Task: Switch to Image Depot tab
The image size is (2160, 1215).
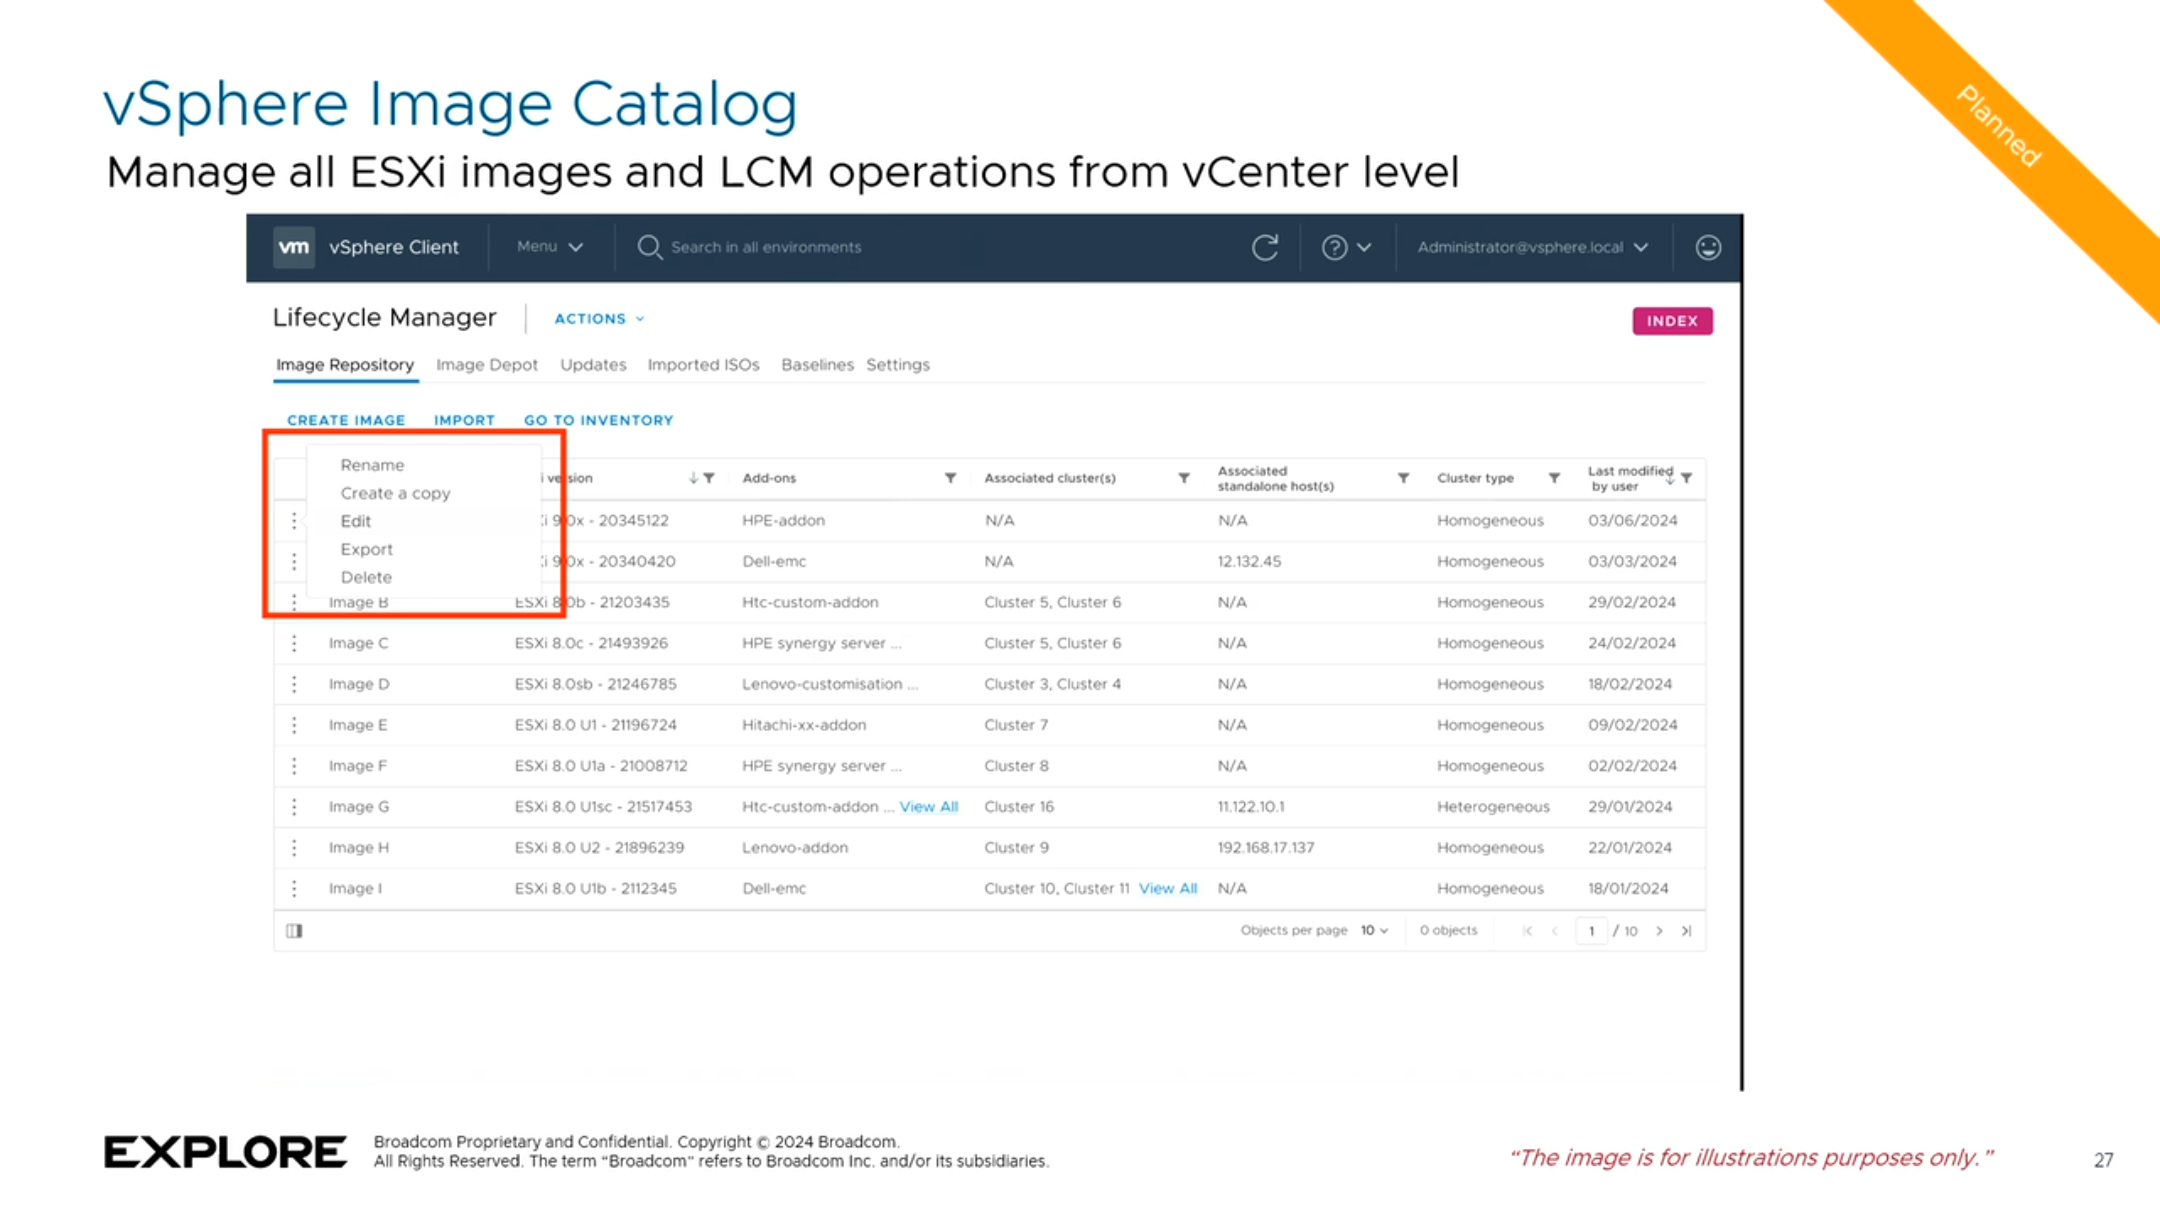Action: point(485,363)
